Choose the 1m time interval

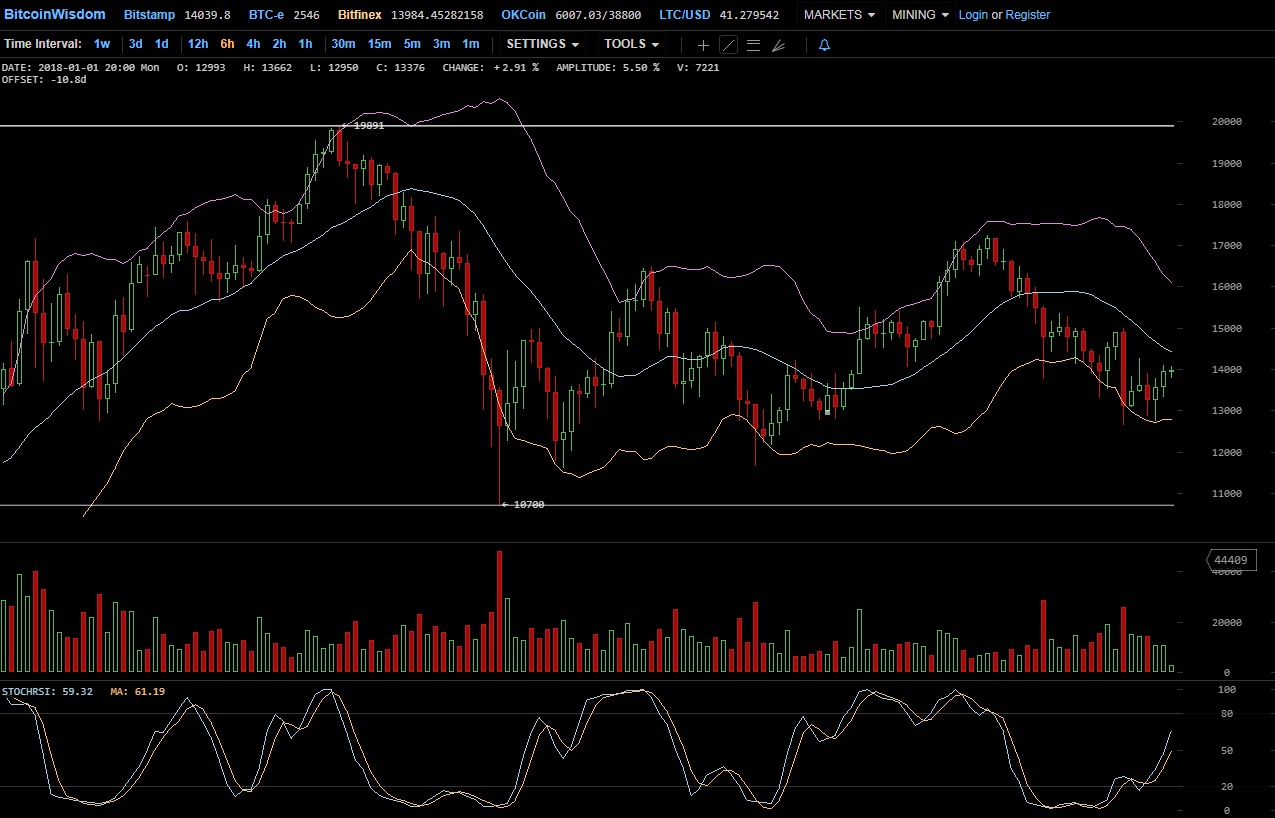(470, 44)
